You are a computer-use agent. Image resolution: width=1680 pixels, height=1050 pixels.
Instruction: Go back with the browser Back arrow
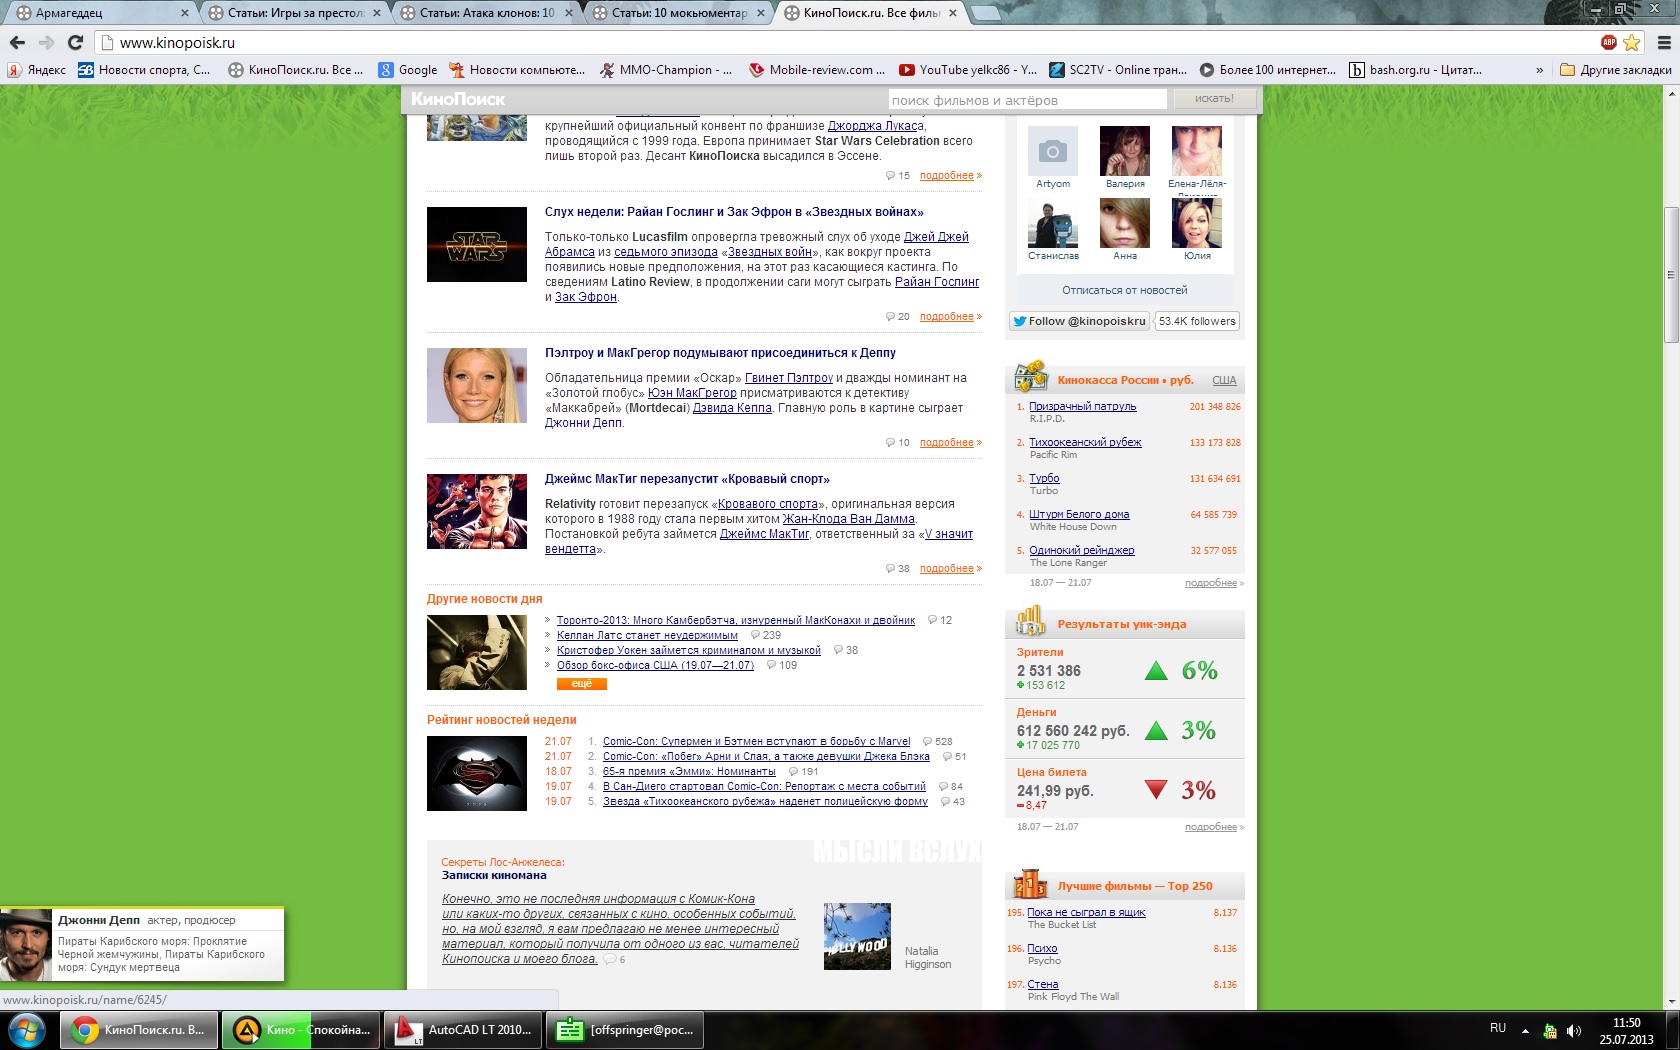[17, 42]
